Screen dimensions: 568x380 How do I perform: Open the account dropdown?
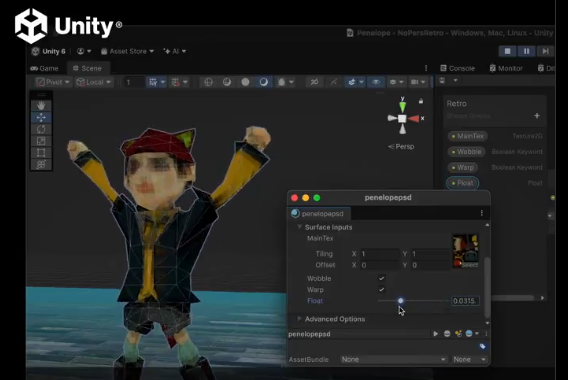click(x=84, y=51)
